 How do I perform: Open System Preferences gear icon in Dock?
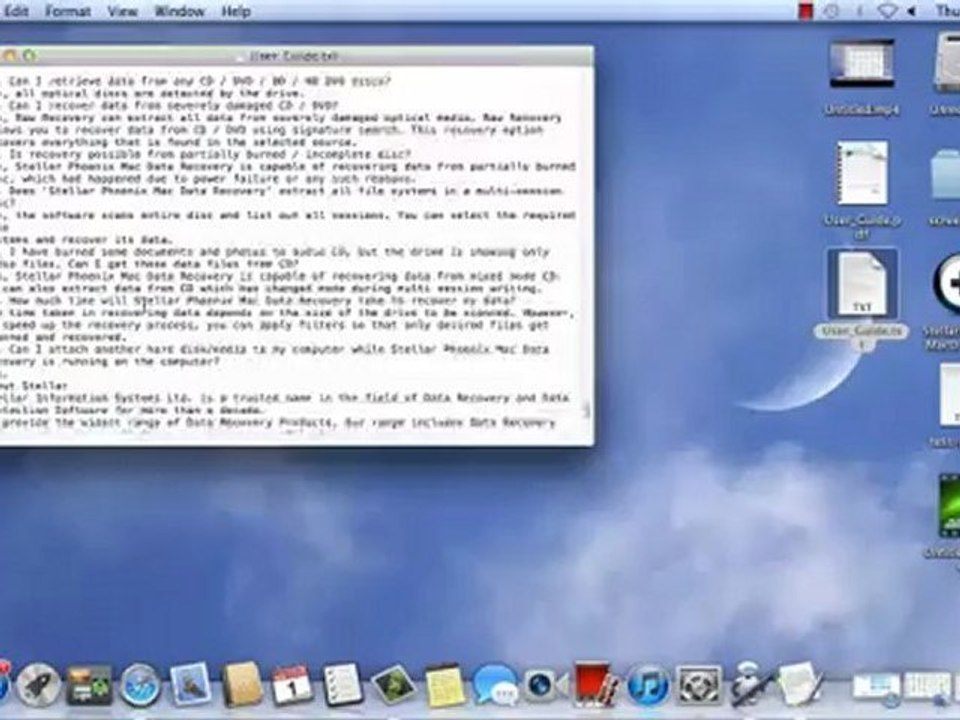[699, 685]
